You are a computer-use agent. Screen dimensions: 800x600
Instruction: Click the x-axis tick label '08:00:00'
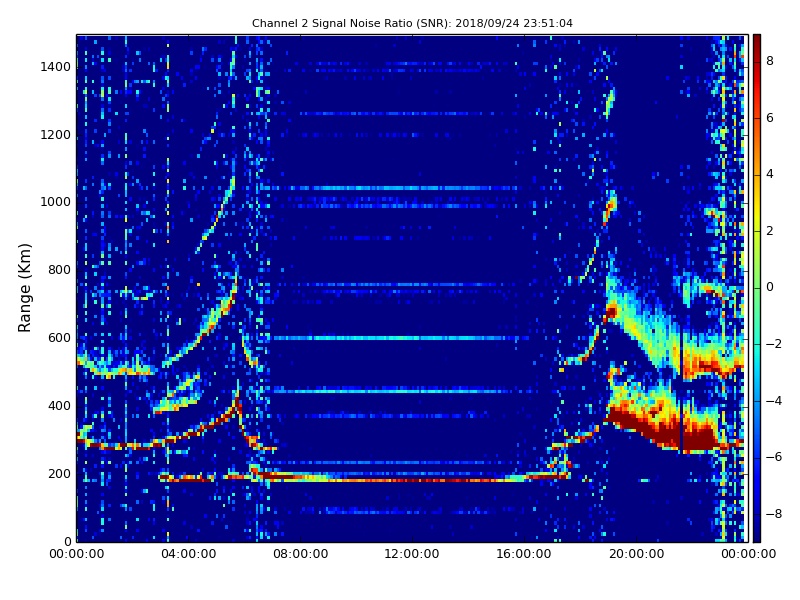point(301,554)
